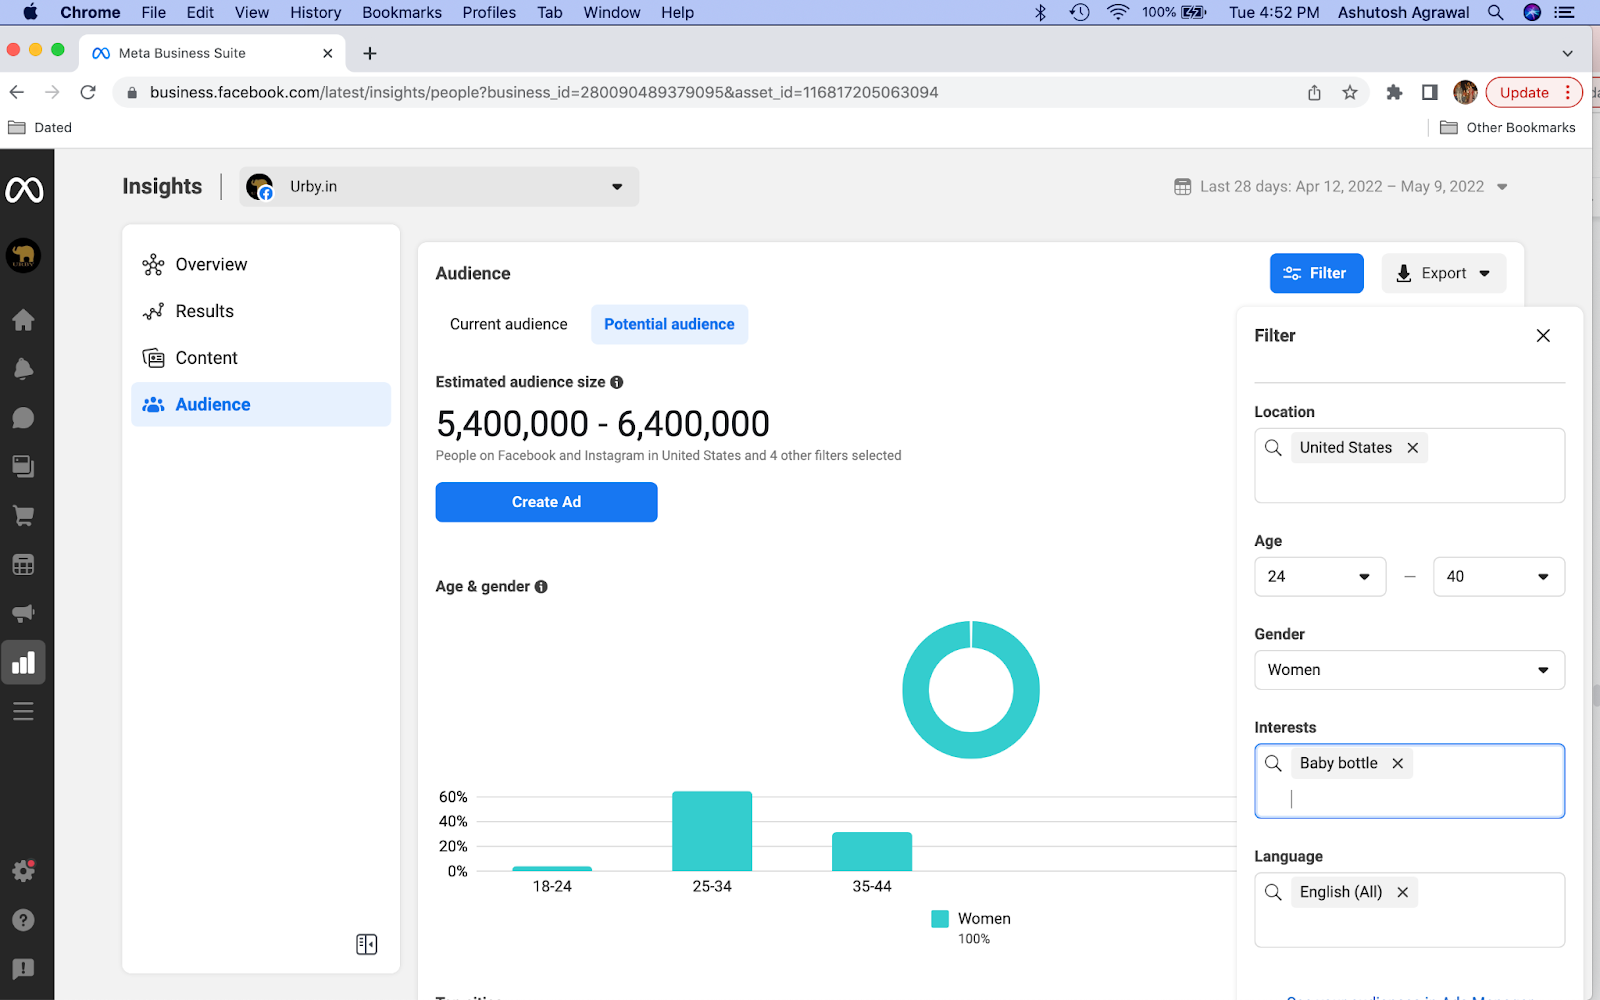Bookmark this page with the star icon
Viewport: 1600px width, 1000px height.
[x=1350, y=92]
